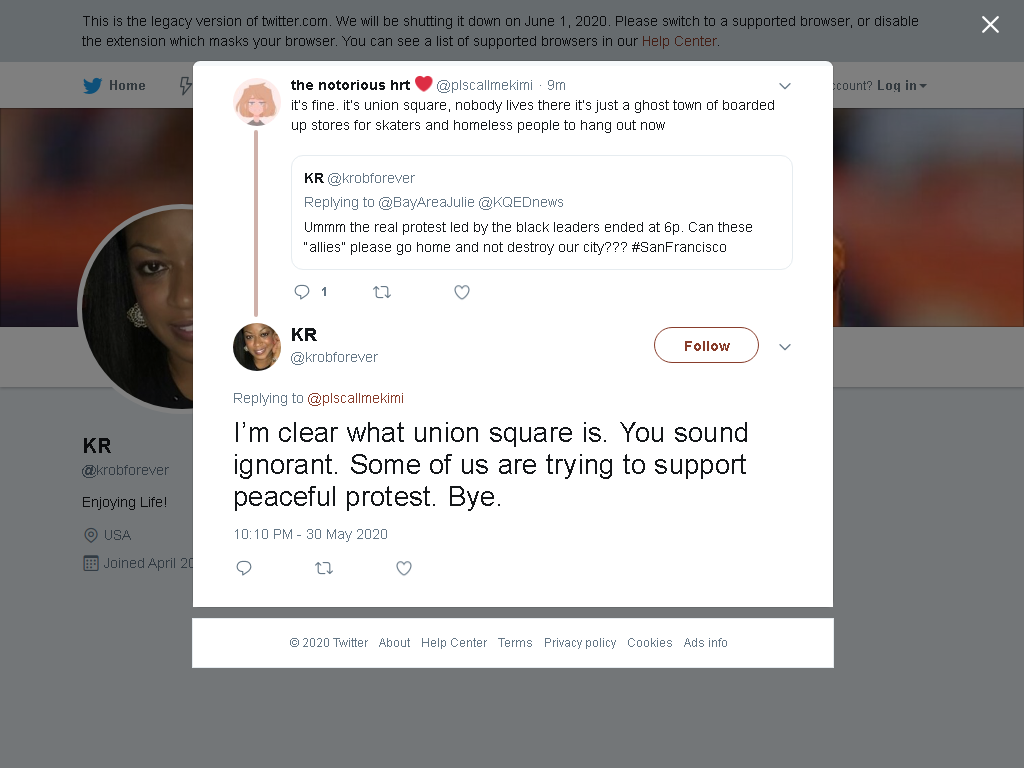Retweet the notorious hrt's tweet
This screenshot has height=768, width=1024.
(381, 292)
